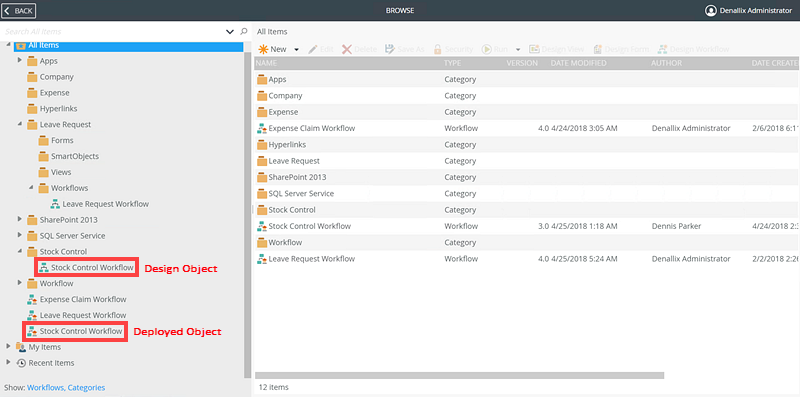The height and width of the screenshot is (397, 800).
Task: Sort by the TYPE column header
Action: coord(452,63)
